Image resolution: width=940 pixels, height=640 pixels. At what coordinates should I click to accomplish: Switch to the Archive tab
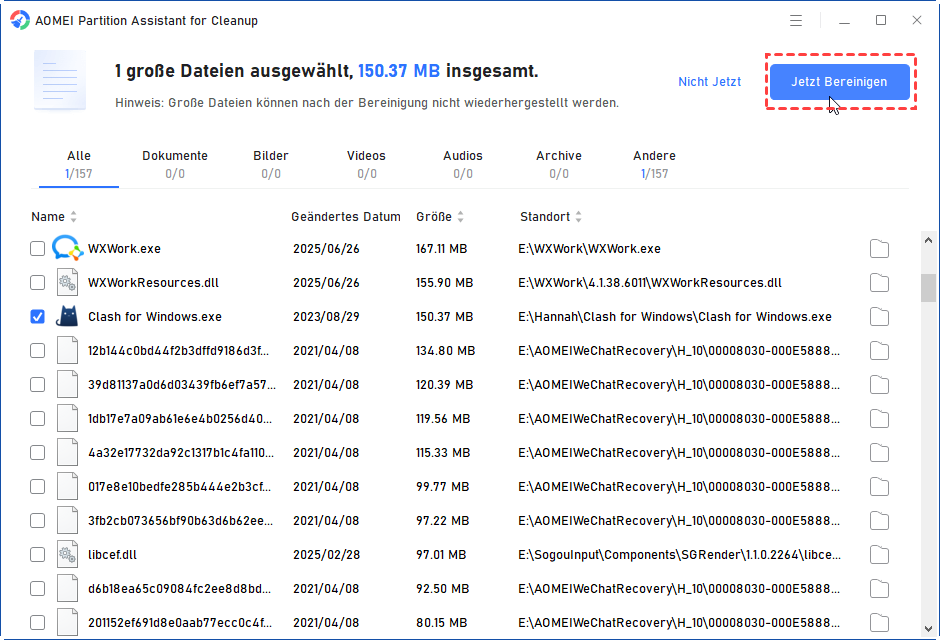click(559, 164)
